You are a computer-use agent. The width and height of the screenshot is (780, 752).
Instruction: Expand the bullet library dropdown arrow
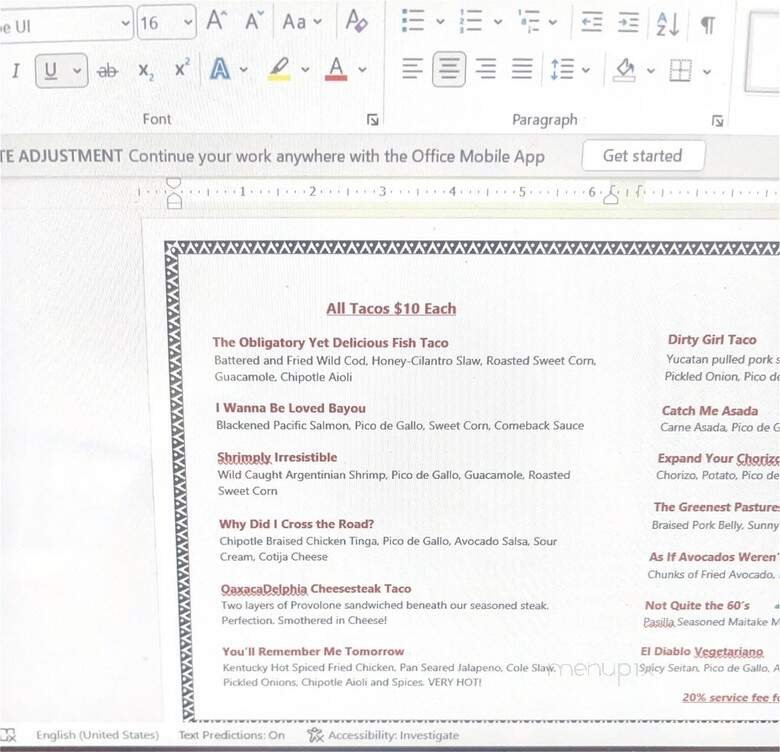pyautogui.click(x=440, y=21)
